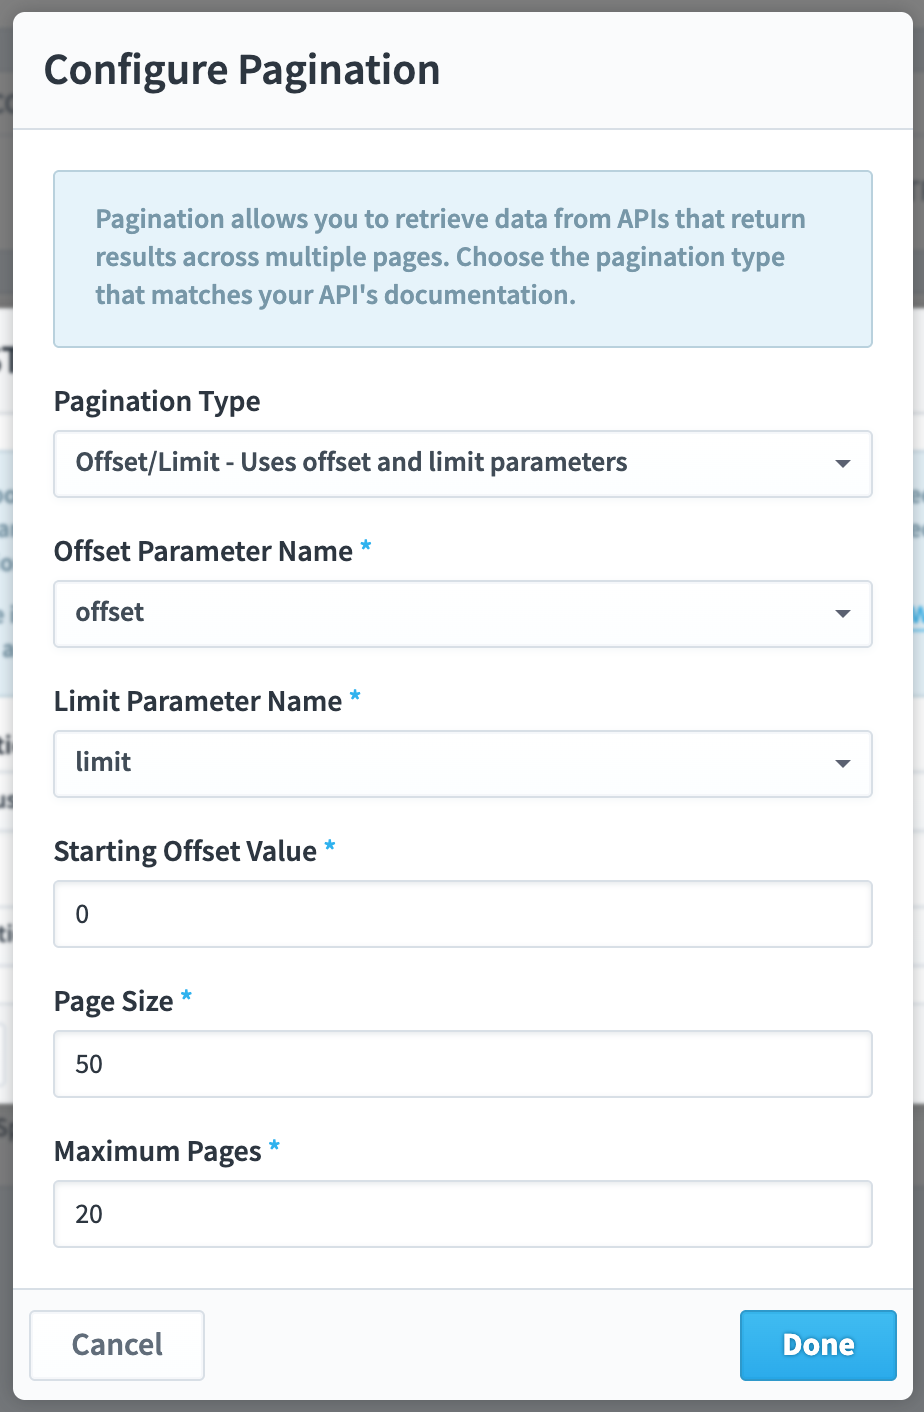Viewport: 924px width, 1412px height.
Task: Cancel the pagination configuration
Action: pyautogui.click(x=117, y=1345)
